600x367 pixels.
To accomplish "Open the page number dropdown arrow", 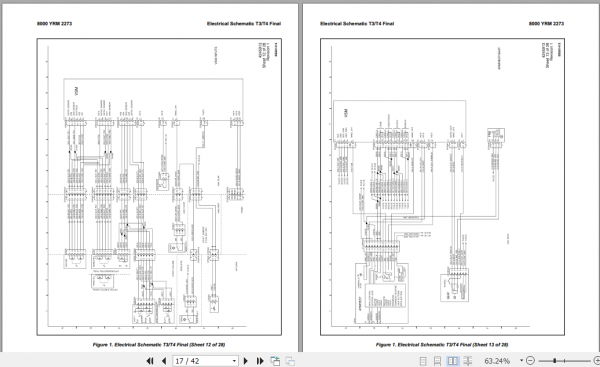I will pos(234,361).
